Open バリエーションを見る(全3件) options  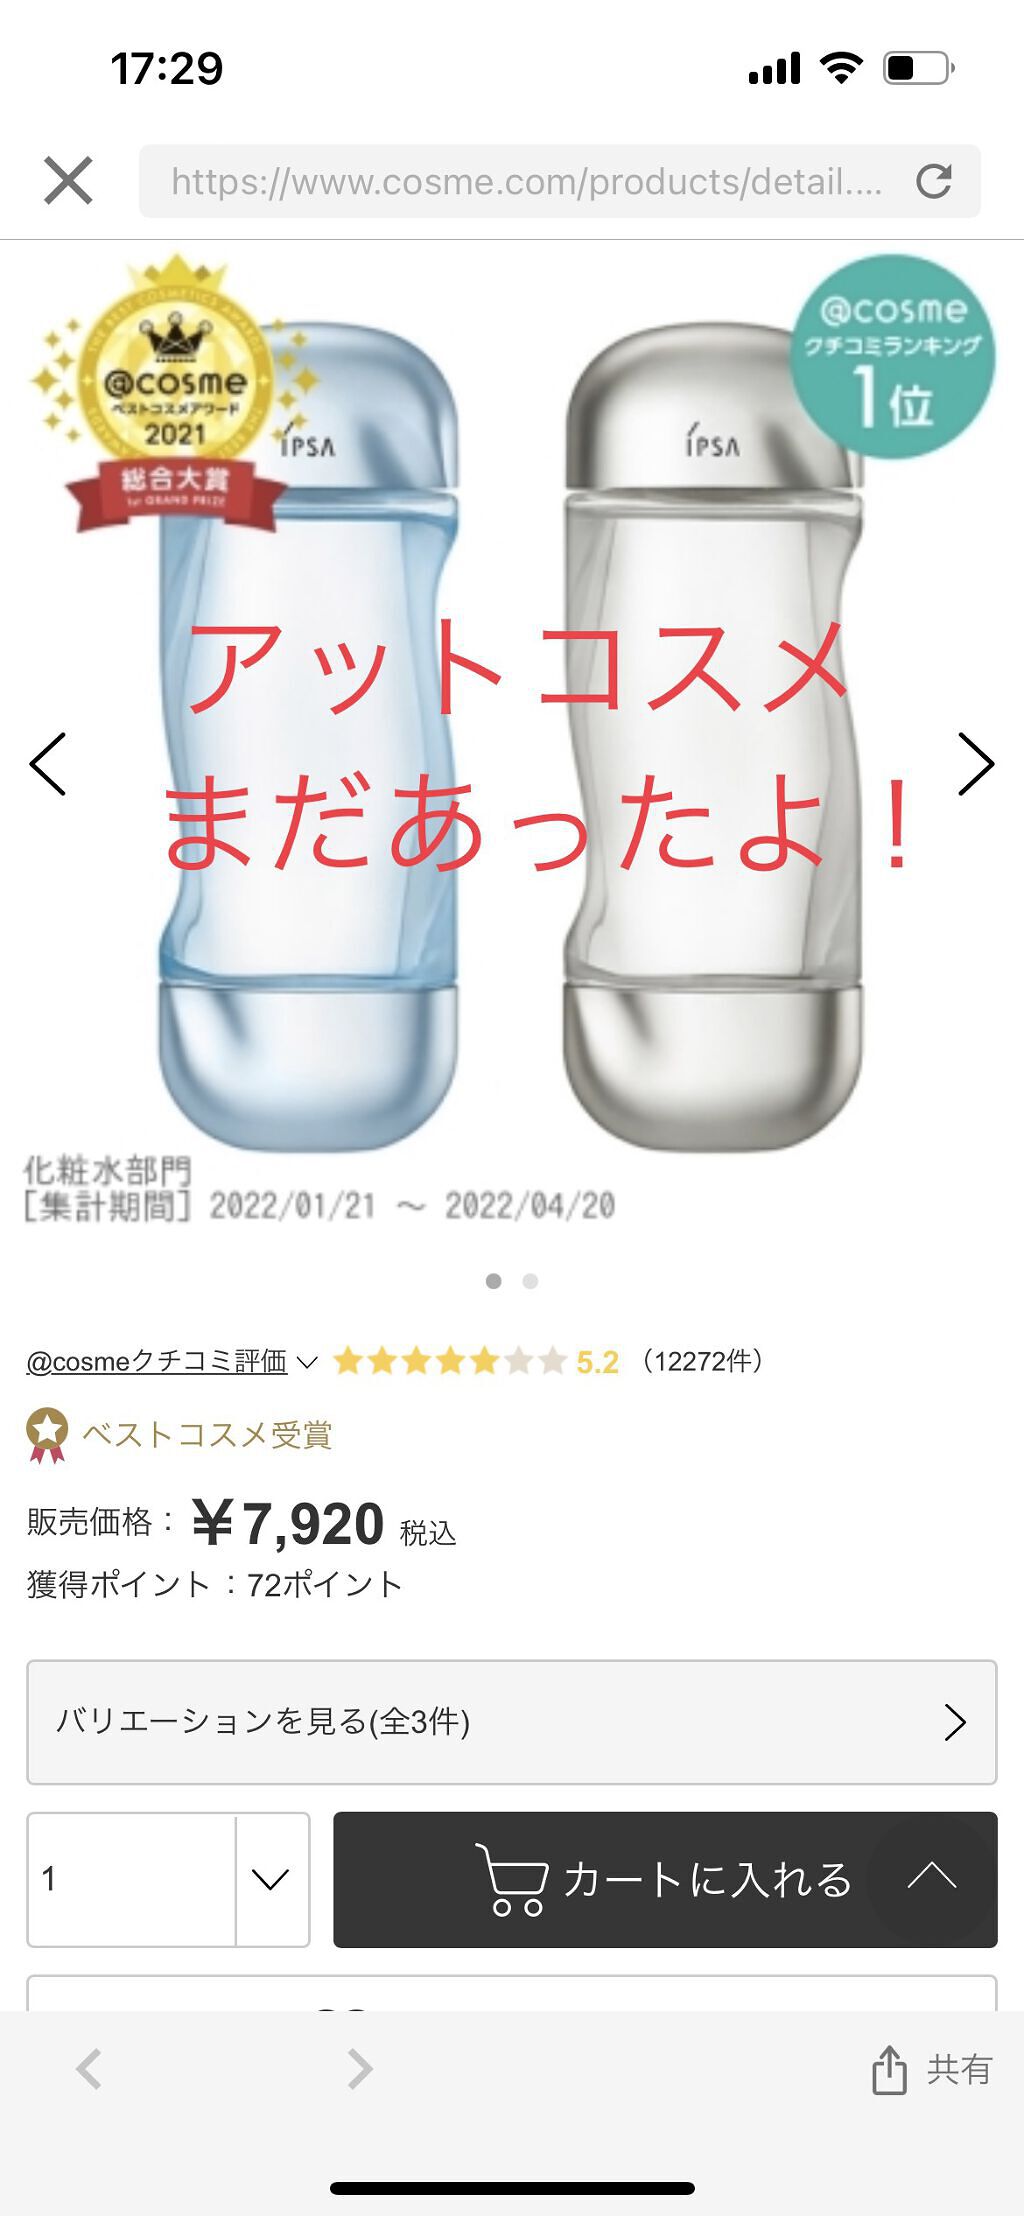[512, 1722]
